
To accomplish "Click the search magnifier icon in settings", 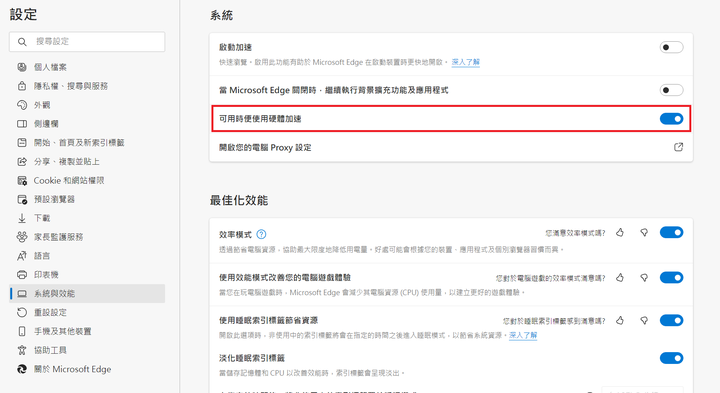I will (22, 42).
